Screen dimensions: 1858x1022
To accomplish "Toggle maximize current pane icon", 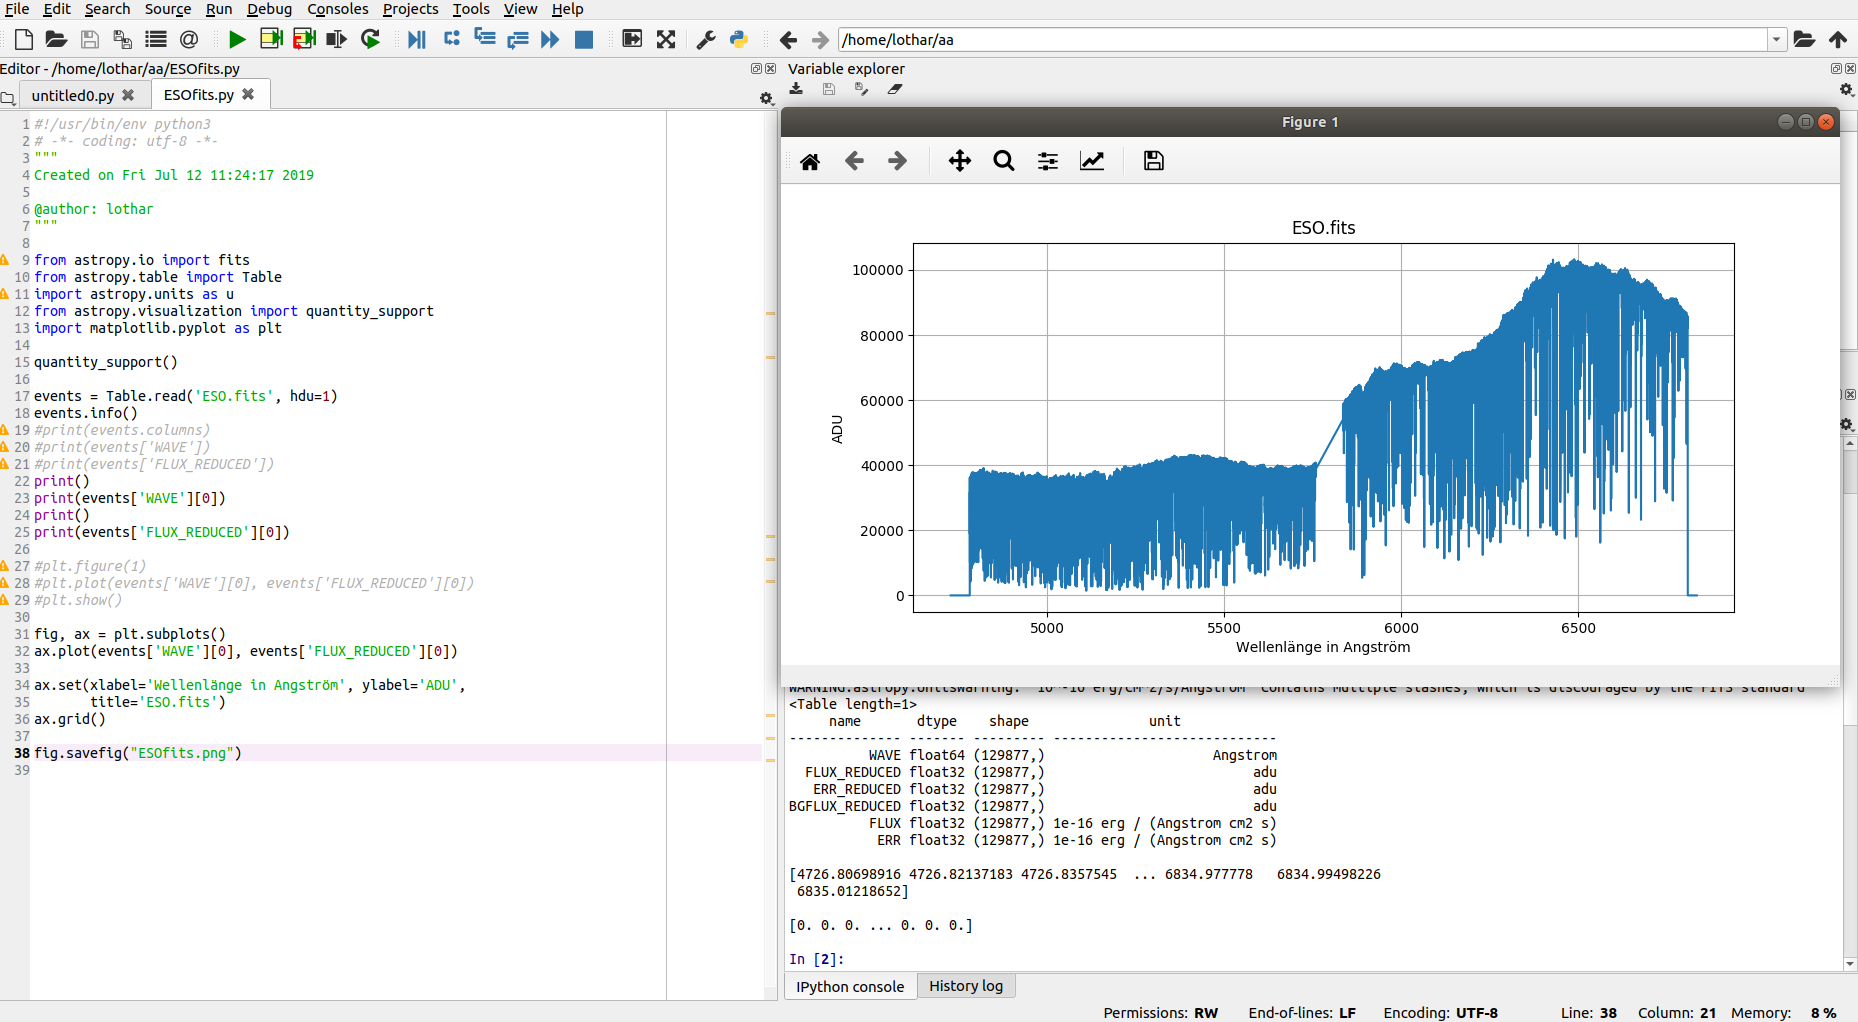I will tap(632, 40).
